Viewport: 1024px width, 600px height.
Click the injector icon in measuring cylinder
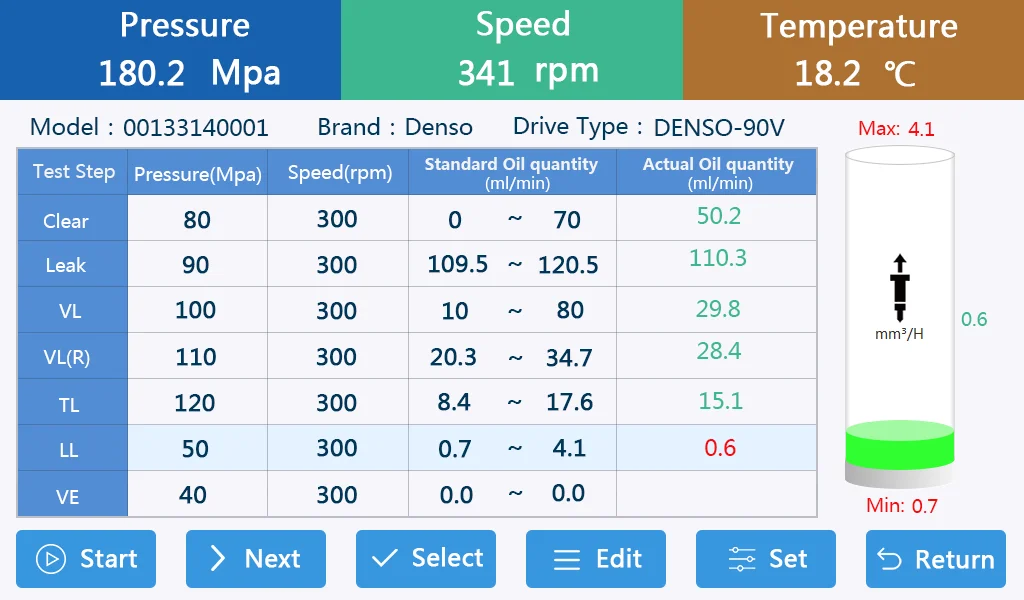900,288
